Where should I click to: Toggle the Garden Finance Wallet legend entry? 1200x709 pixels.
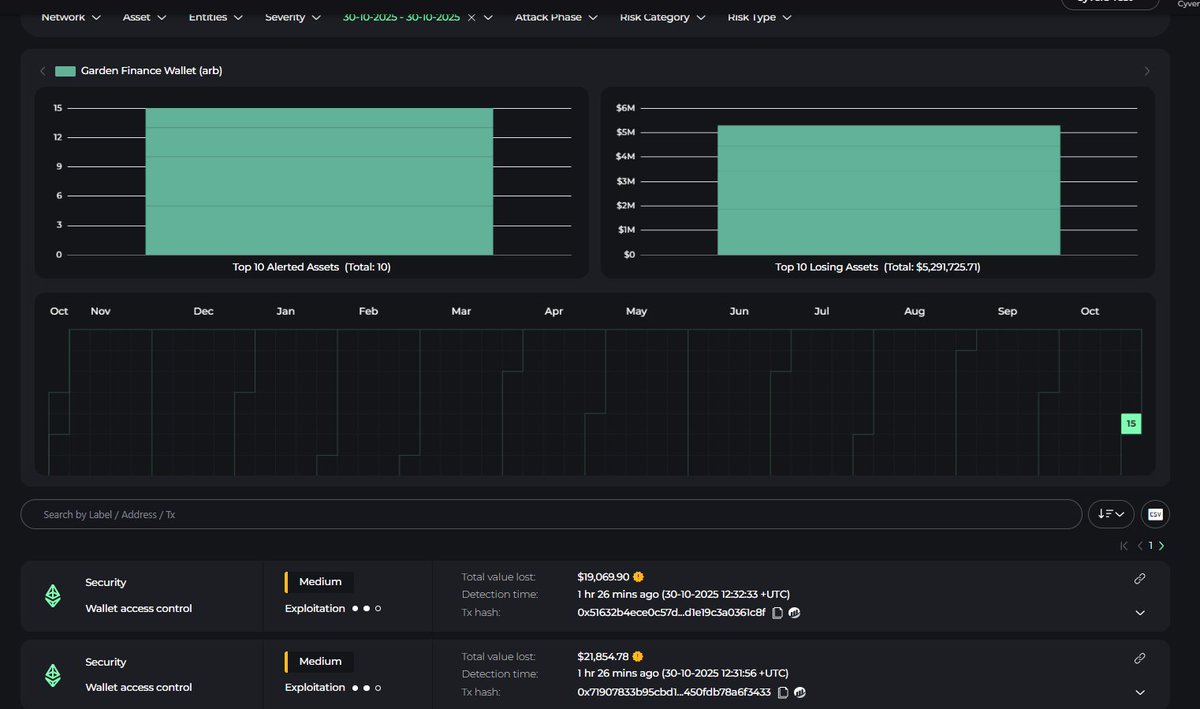point(129,71)
